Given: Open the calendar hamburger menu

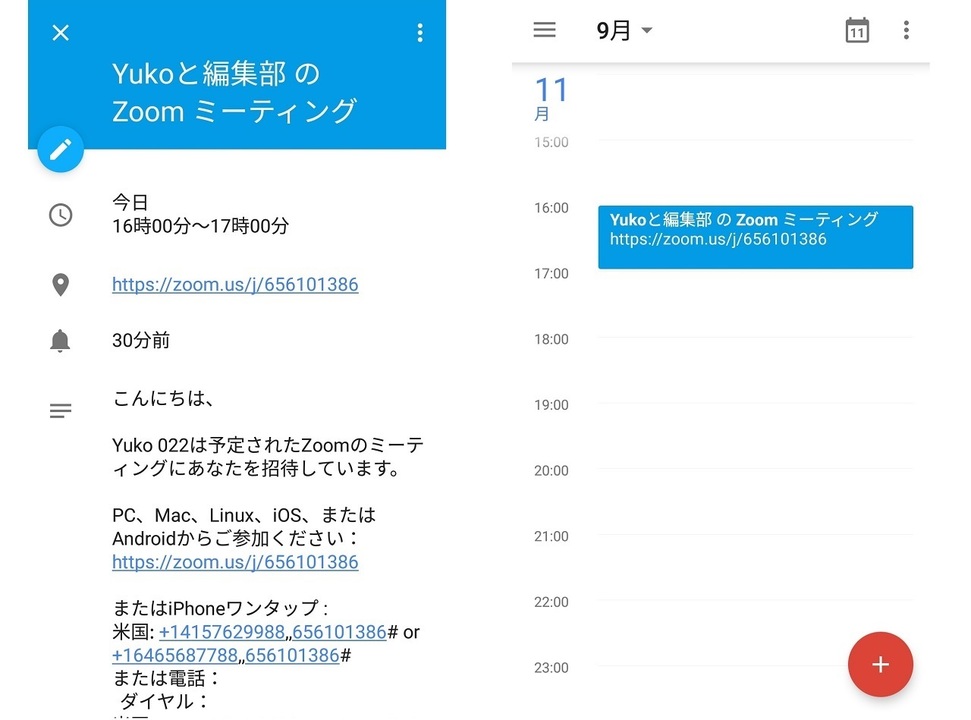Looking at the screenshot, I should pyautogui.click(x=544, y=30).
